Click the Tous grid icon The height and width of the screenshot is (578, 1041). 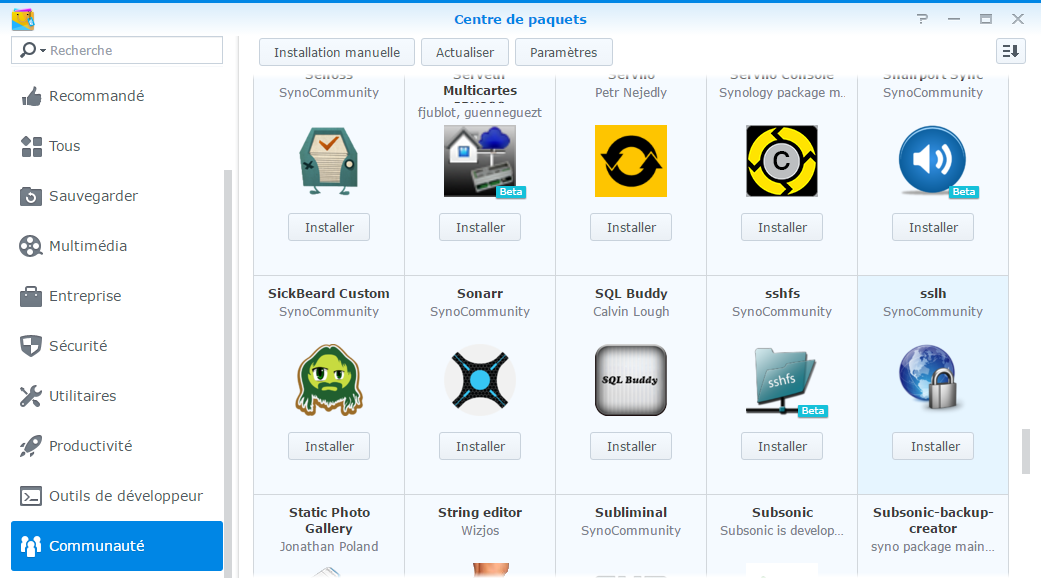pos(31,147)
